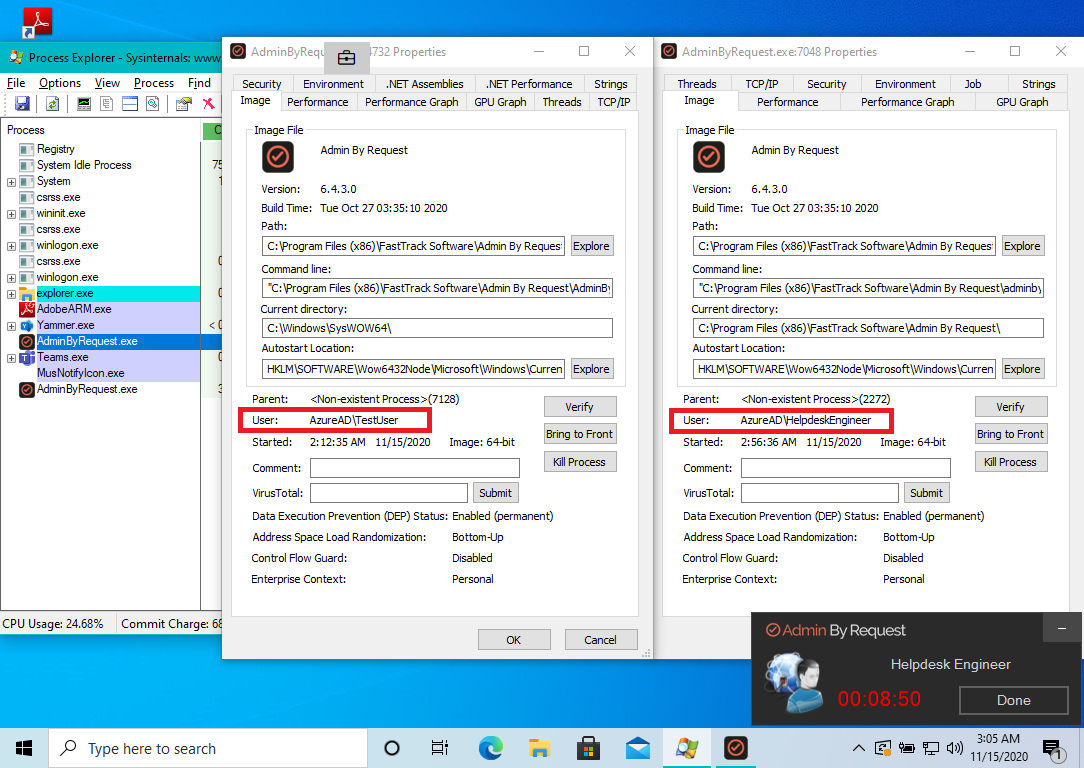This screenshot has height=768, width=1084.
Task: Click Done in Admin By Request popup
Action: click(1013, 700)
